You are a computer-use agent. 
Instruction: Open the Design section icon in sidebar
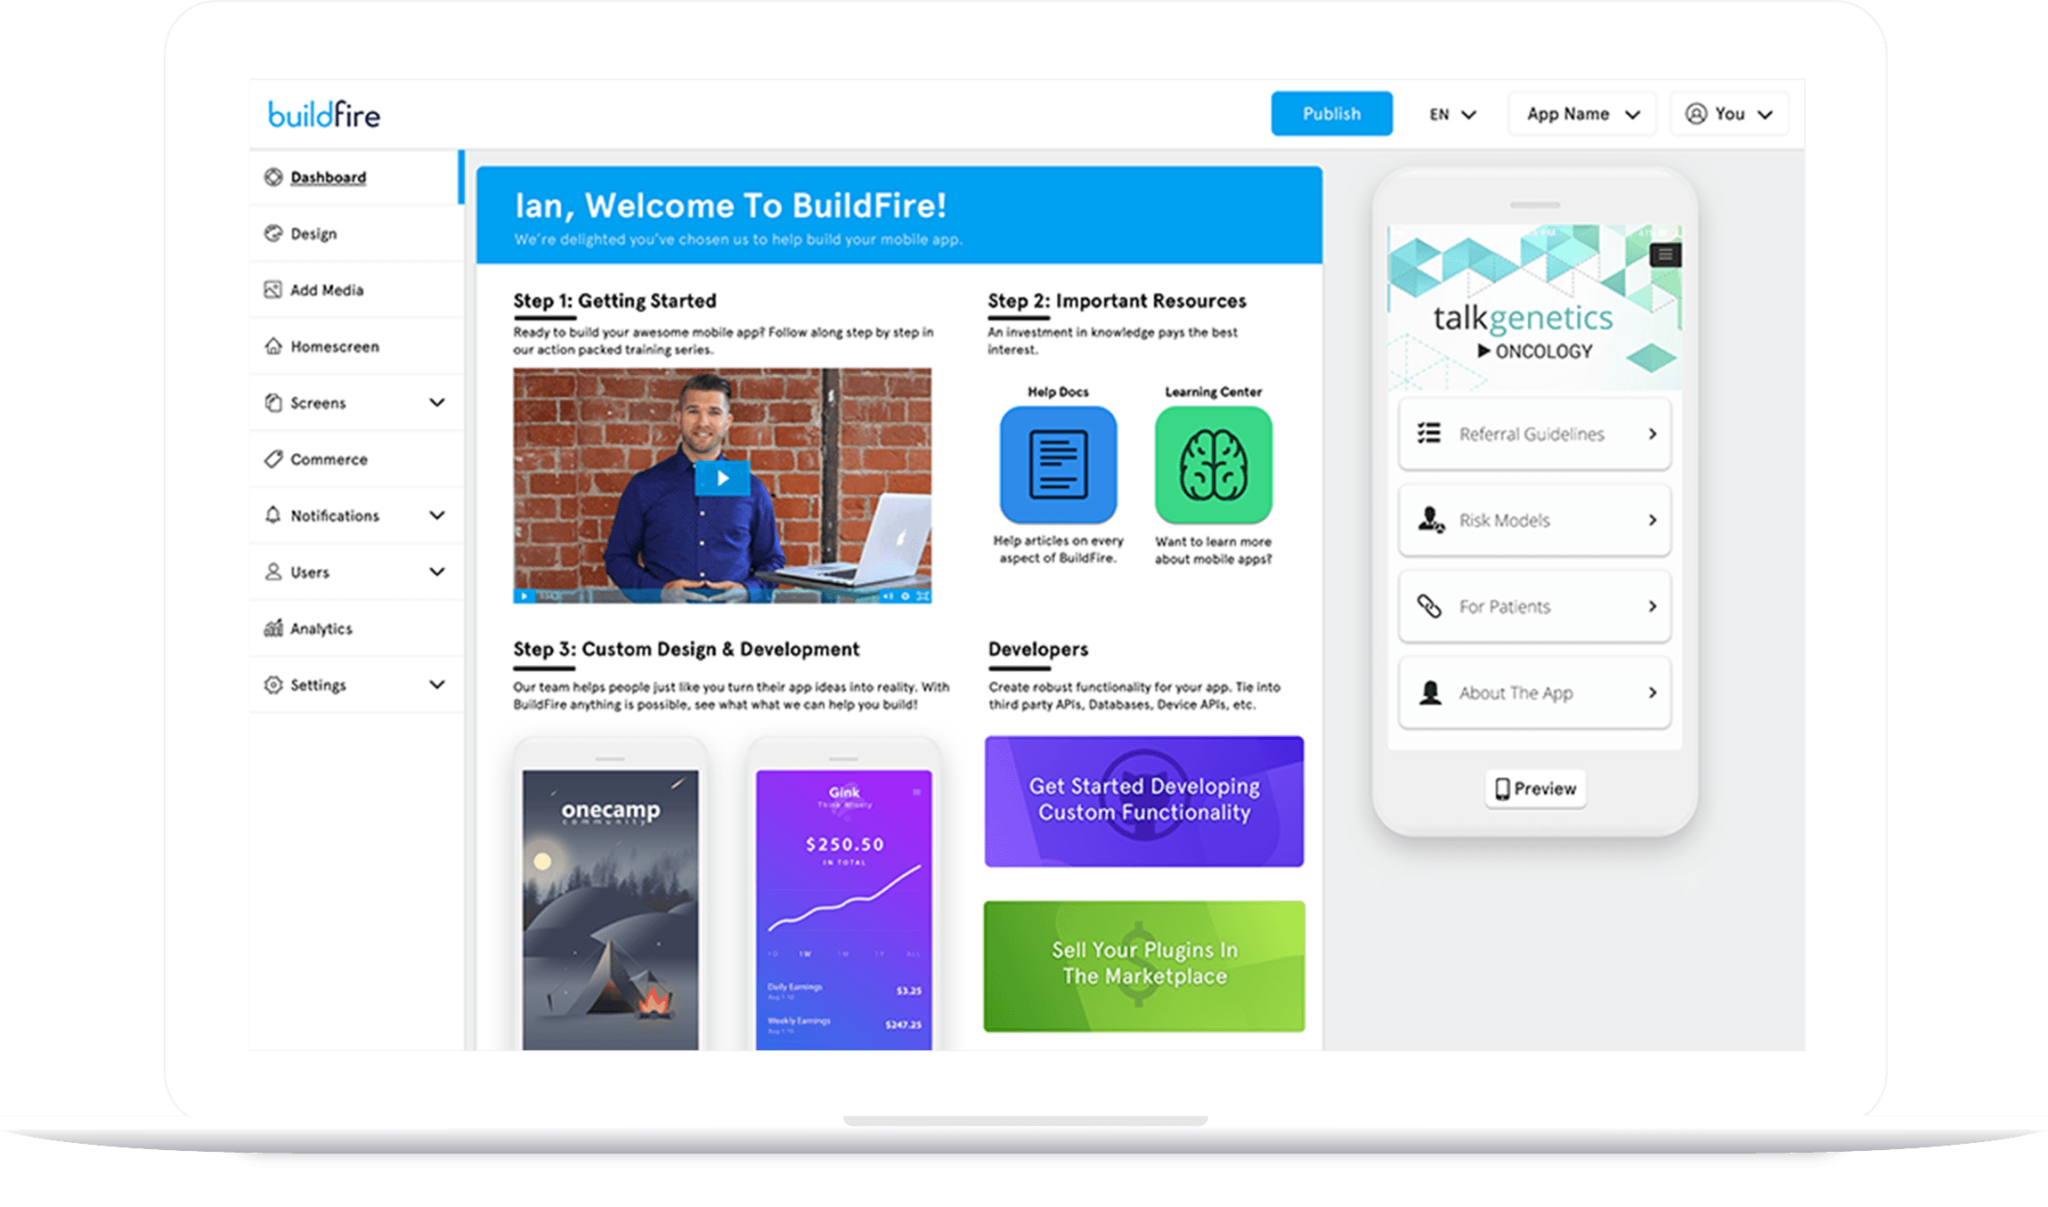pos(274,233)
